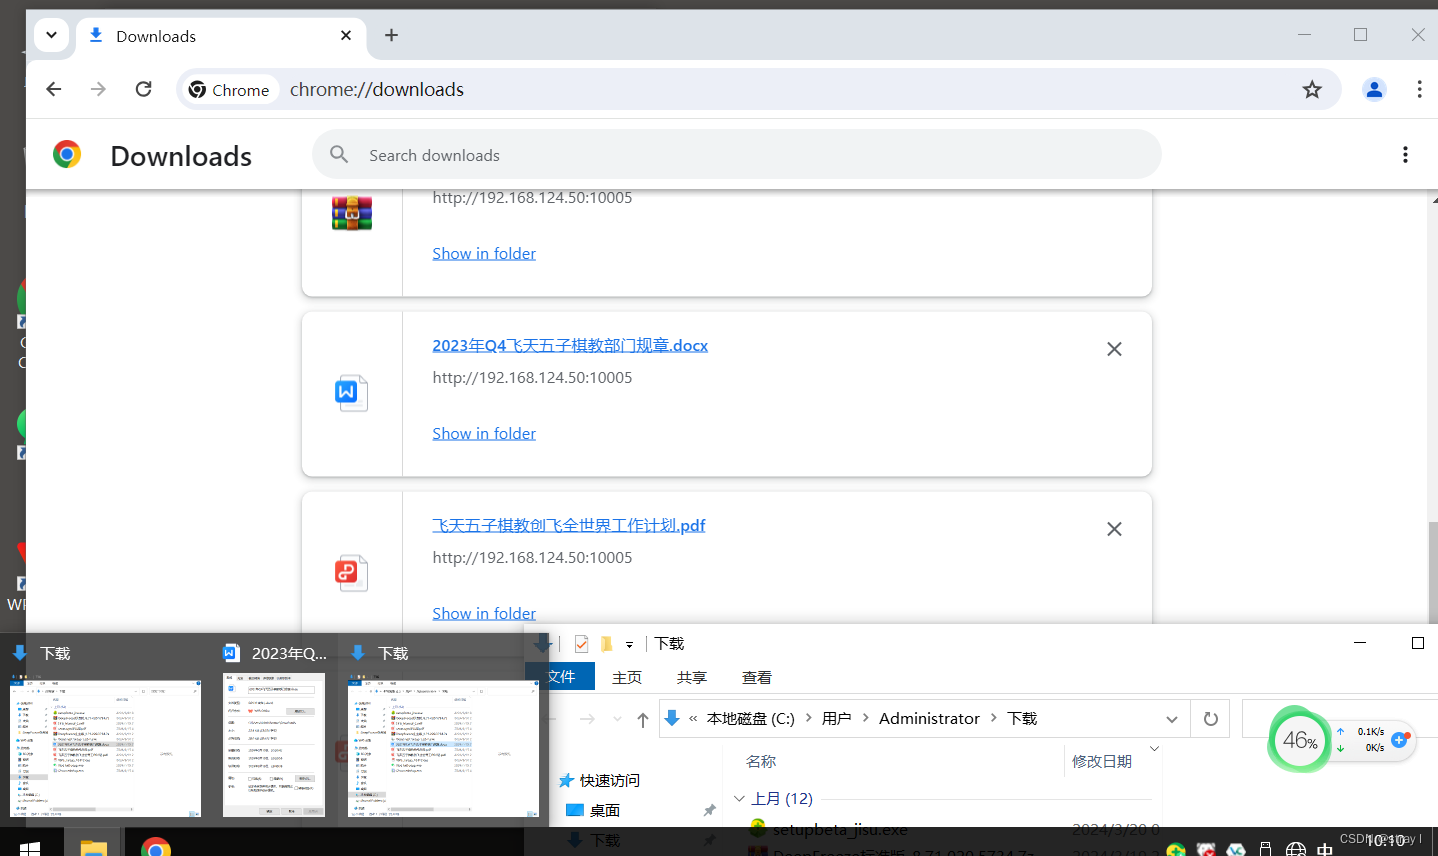Click the magnifier icon in Search downloads
Viewport: 1438px width, 856px height.
339,155
